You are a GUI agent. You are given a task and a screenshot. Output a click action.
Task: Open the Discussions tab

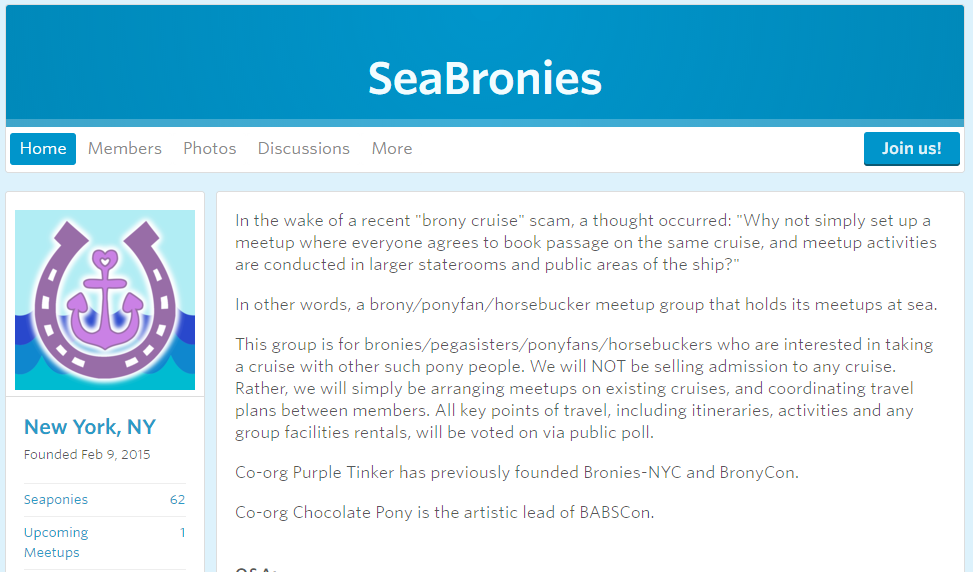click(x=303, y=148)
